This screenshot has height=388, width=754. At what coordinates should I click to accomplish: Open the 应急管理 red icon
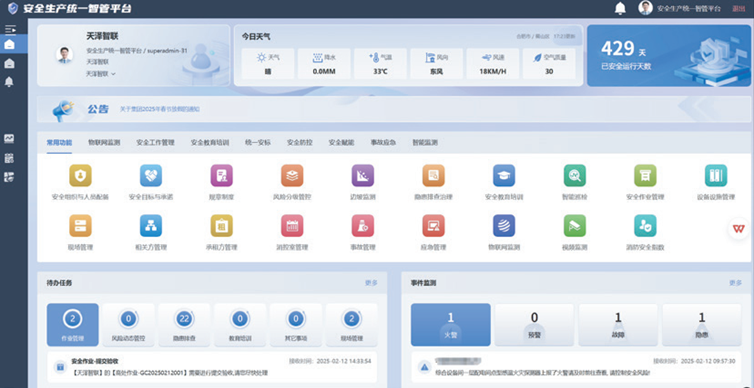click(433, 225)
